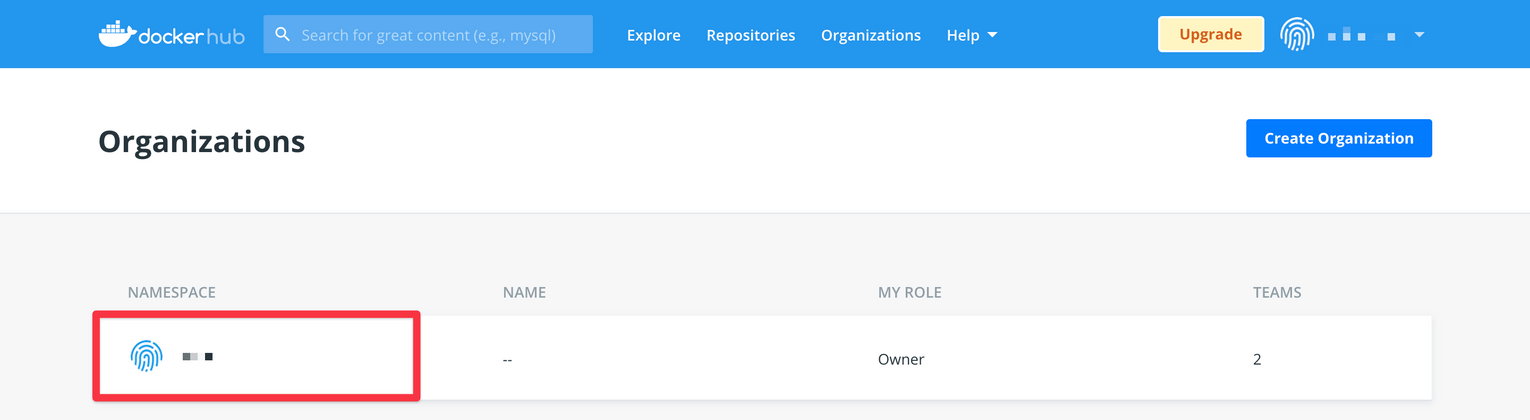The width and height of the screenshot is (1530, 420).
Task: Click the teams count 2
Action: [1257, 359]
